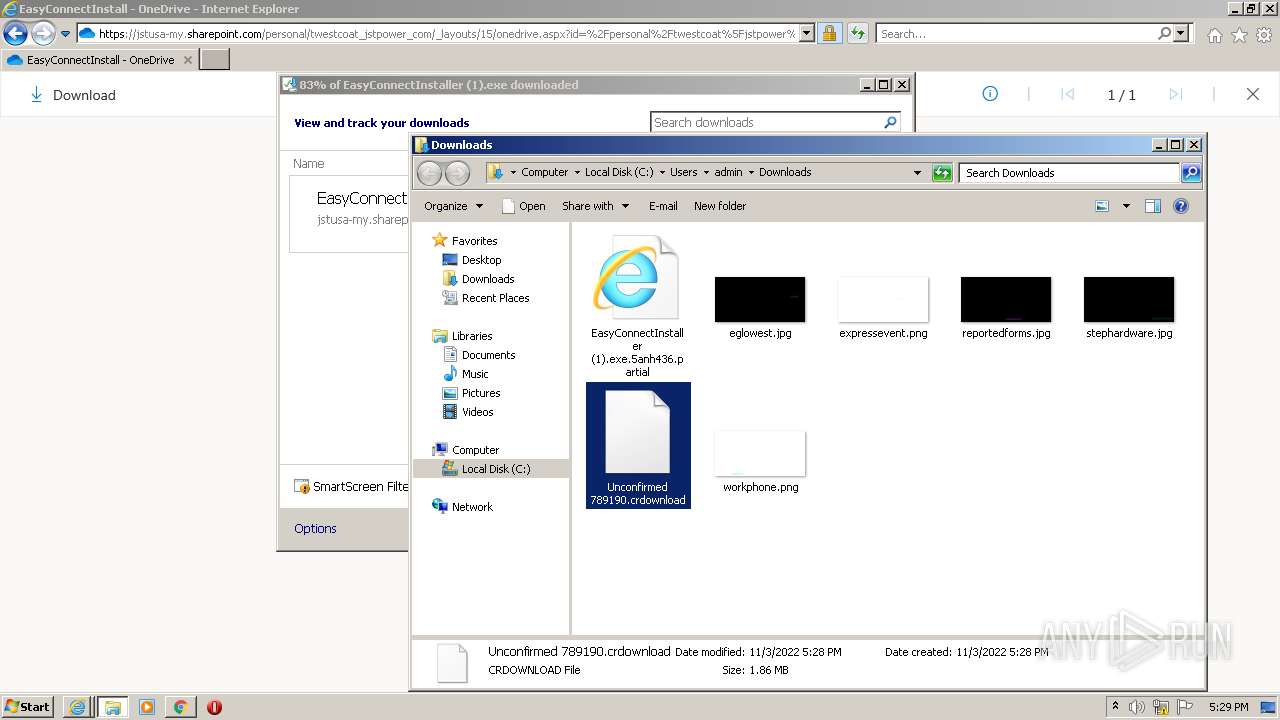This screenshot has width=1280, height=720.
Task: Click the Users breadcrumb segment
Action: [684, 172]
